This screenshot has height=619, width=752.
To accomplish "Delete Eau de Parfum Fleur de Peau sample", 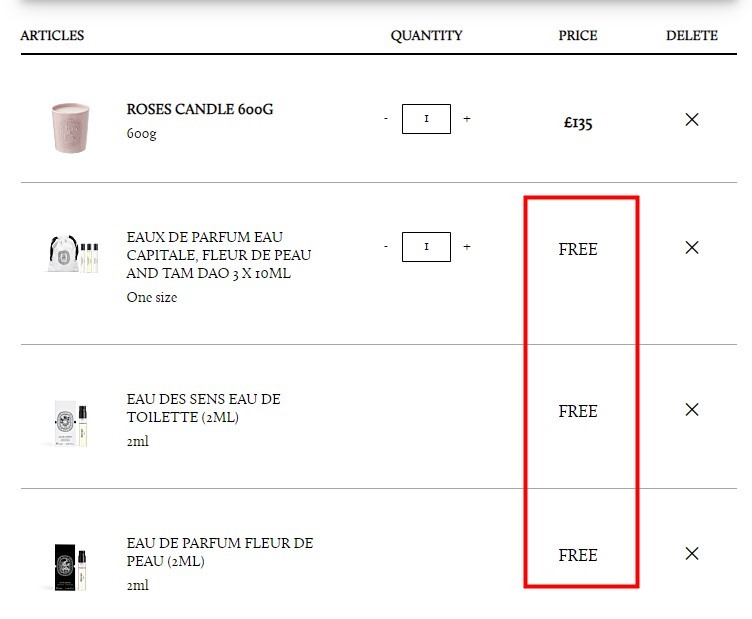I will [692, 553].
